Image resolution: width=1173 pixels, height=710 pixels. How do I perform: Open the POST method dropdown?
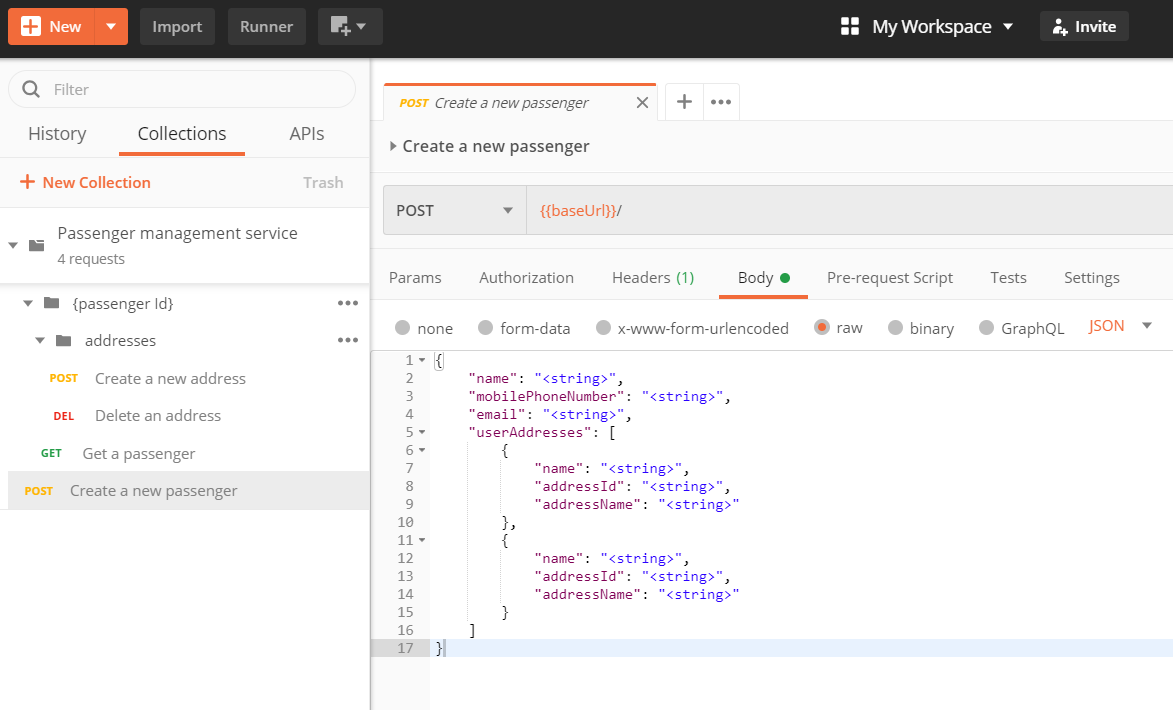[455, 210]
